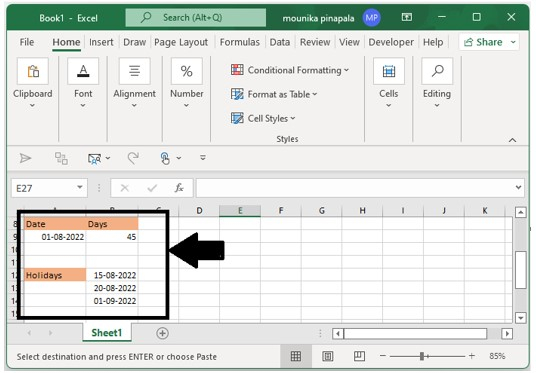
Task: Click the search magnifier icon in title bar
Action: [x=146, y=17]
